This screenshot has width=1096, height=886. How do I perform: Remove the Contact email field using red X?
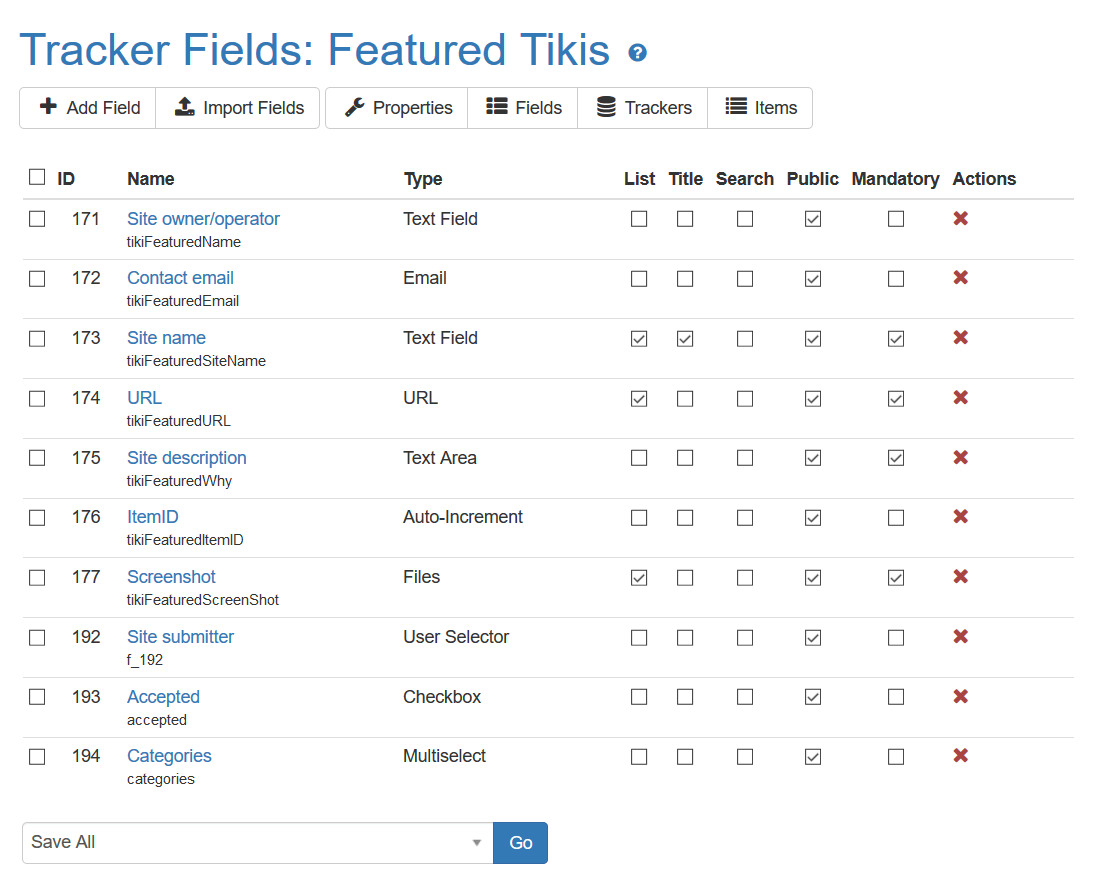pyautogui.click(x=960, y=278)
